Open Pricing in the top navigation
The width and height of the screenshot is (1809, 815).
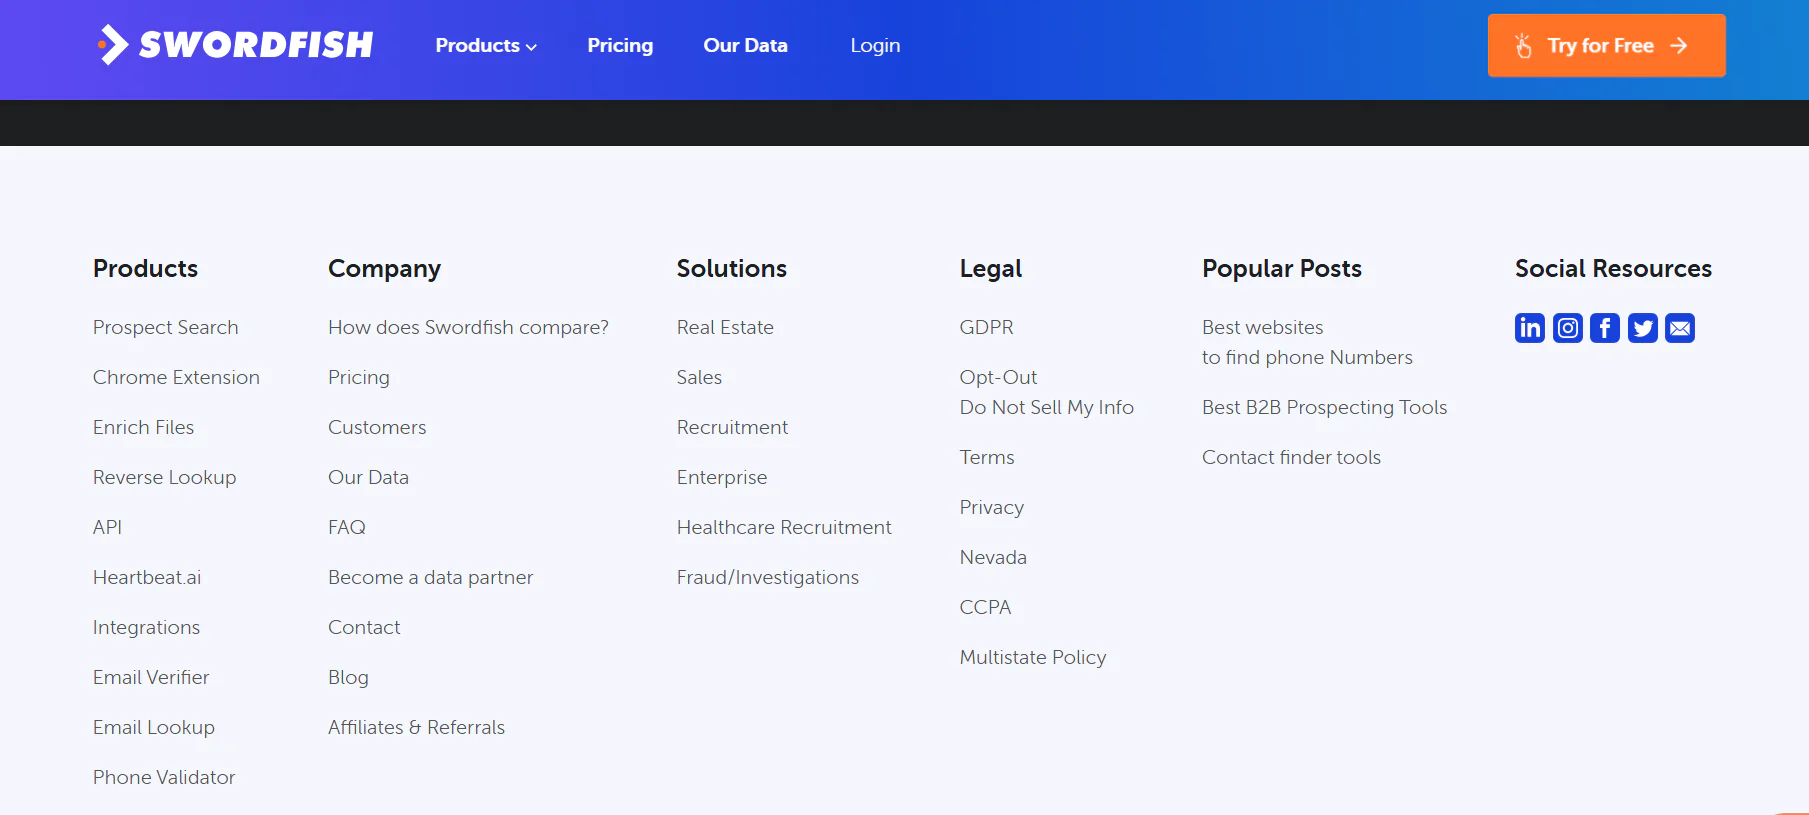coord(620,46)
